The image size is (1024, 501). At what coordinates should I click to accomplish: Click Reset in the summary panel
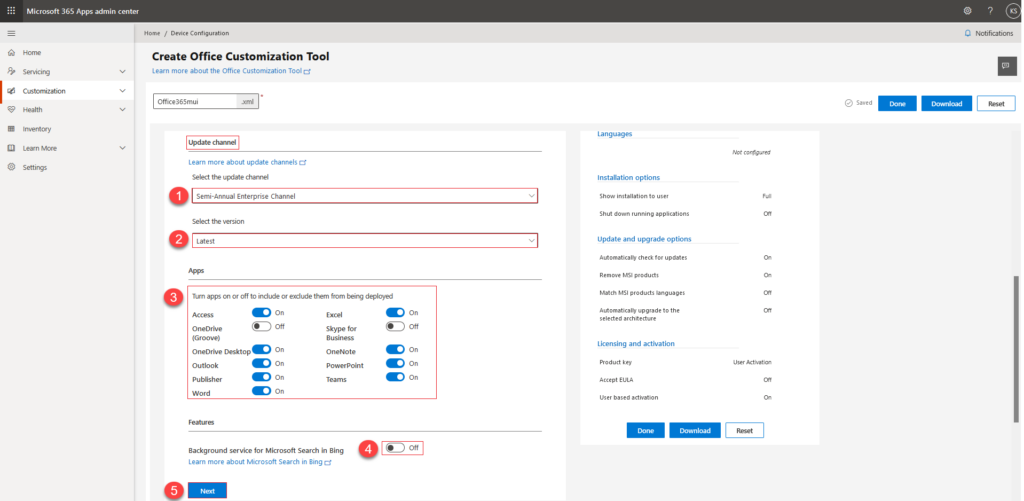click(744, 430)
